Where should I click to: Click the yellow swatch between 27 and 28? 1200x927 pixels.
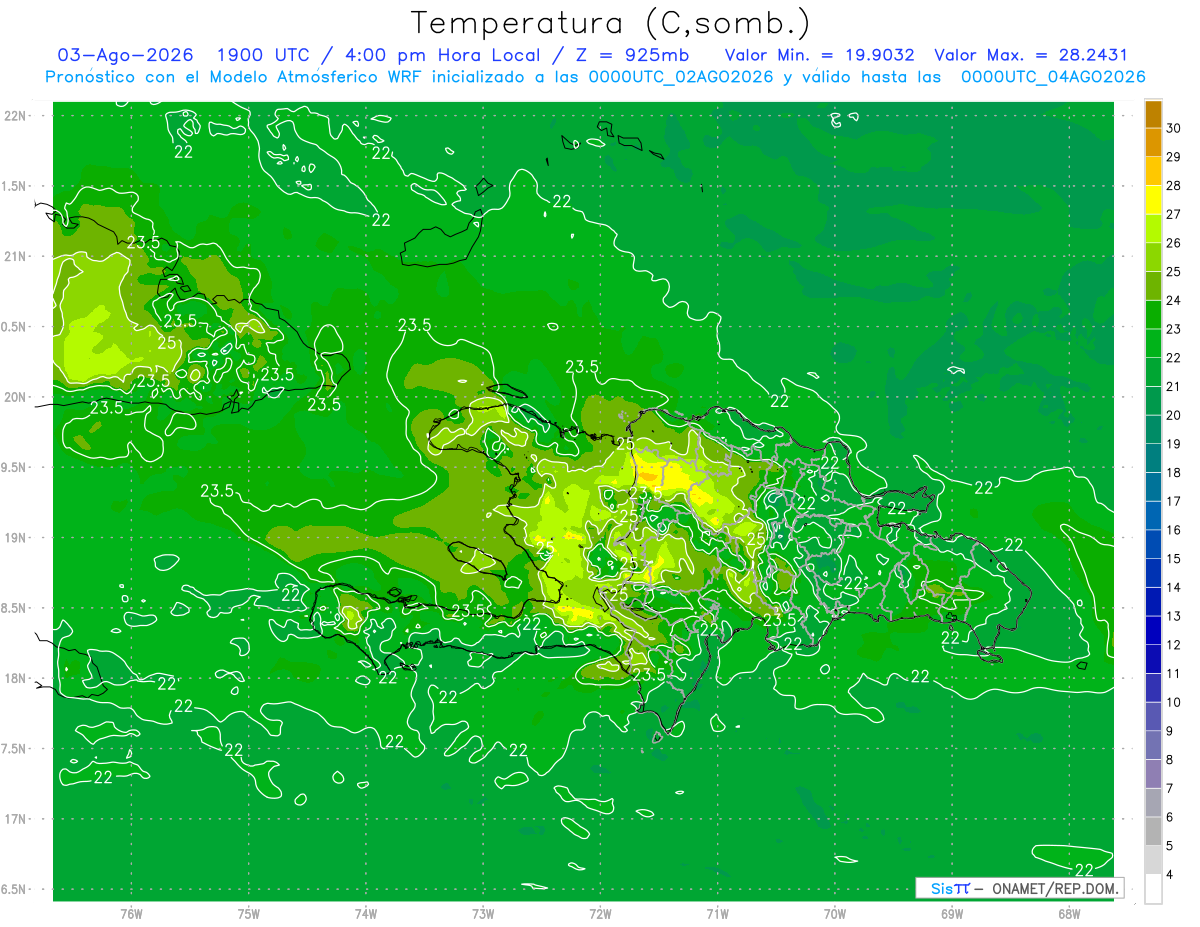(1153, 200)
